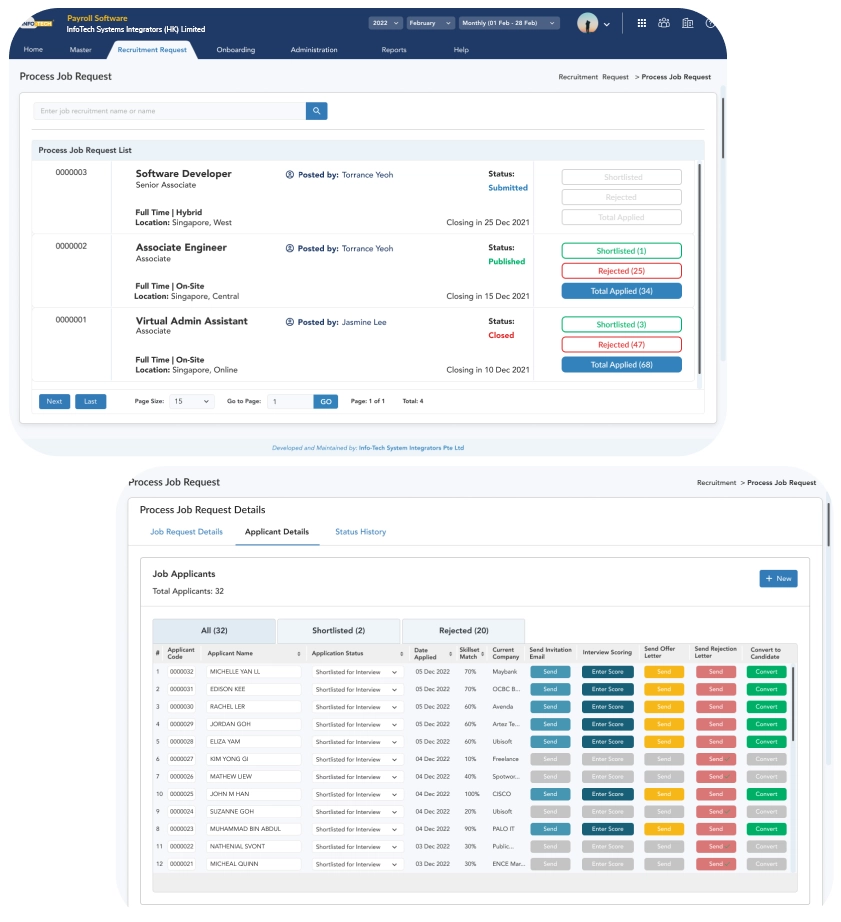The image size is (841, 922).
Task: Click the company building icon in header
Action: [x=687, y=23]
